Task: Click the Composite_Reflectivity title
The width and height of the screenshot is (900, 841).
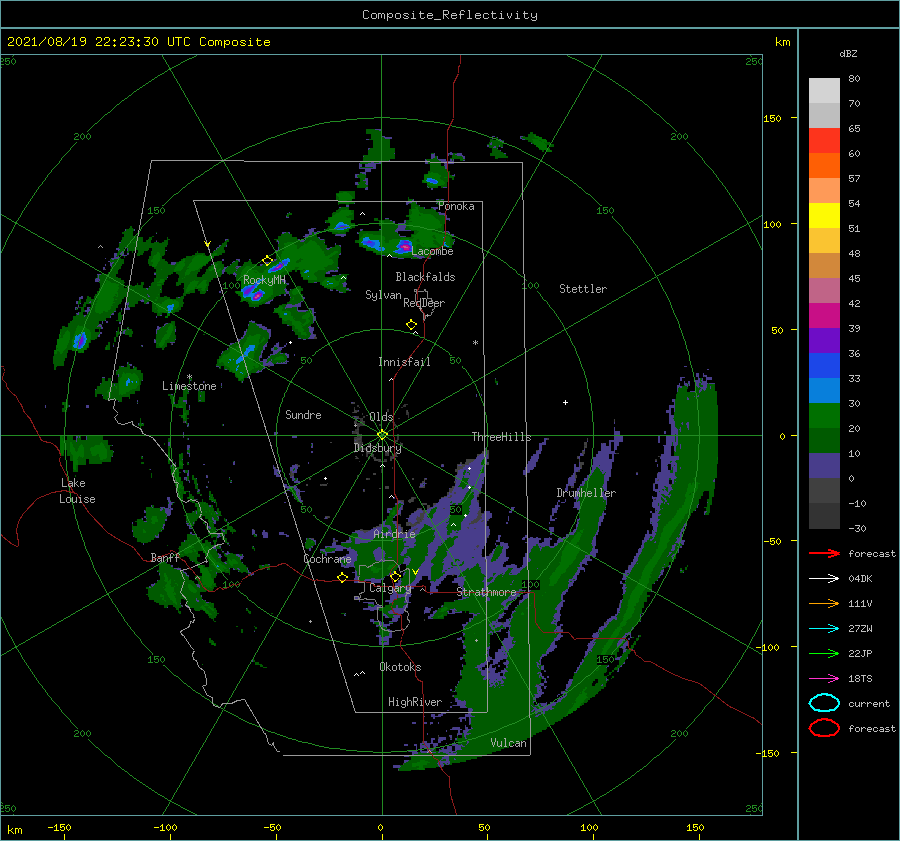Action: 450,15
